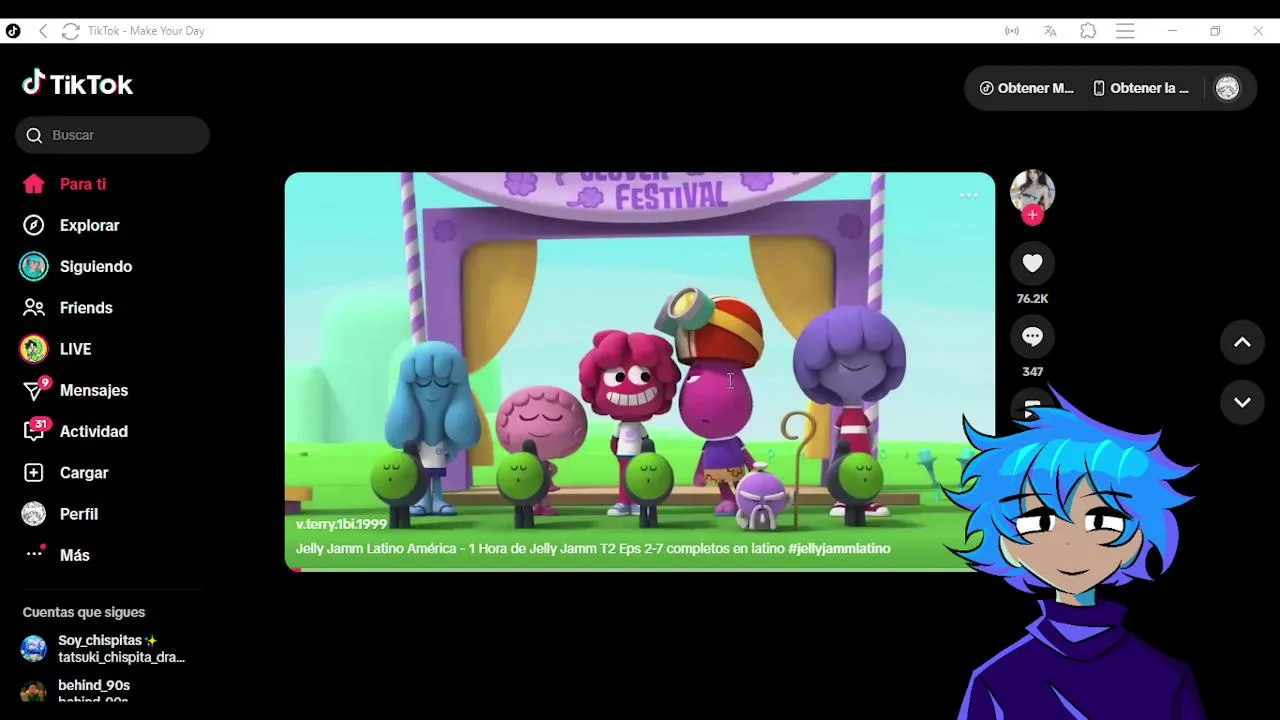Like the video with the heart icon
The width and height of the screenshot is (1280, 720).
(x=1032, y=263)
